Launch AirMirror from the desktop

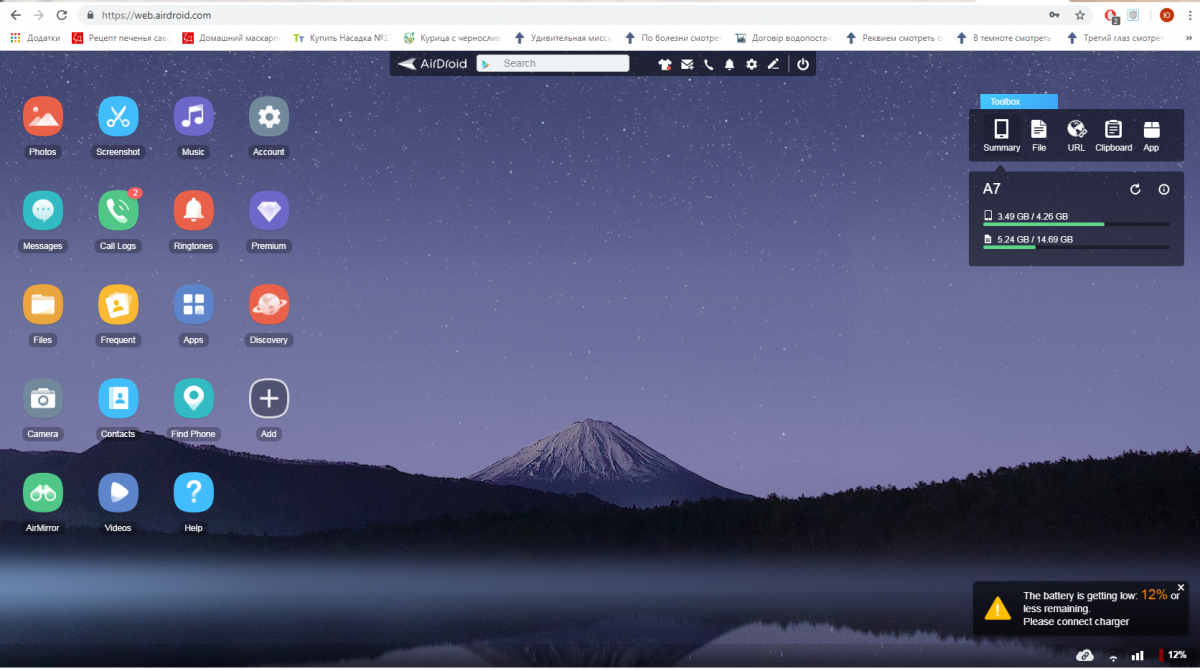point(43,493)
